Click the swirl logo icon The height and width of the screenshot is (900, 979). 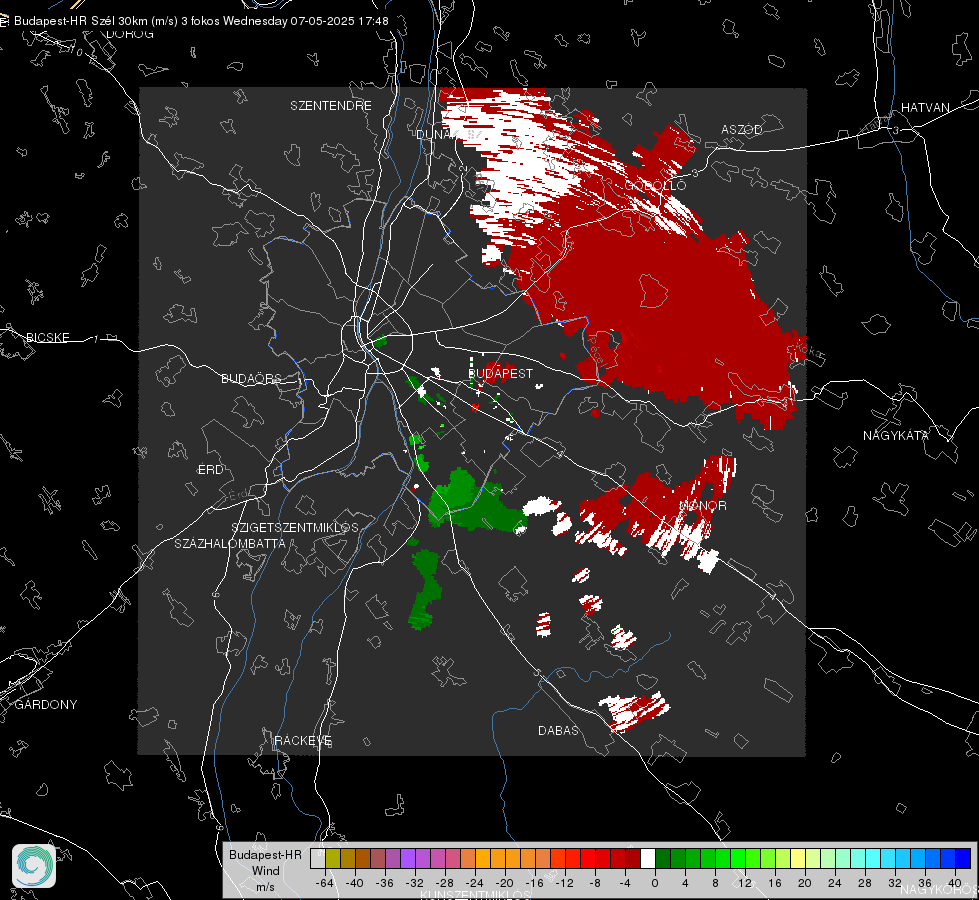pos(34,866)
